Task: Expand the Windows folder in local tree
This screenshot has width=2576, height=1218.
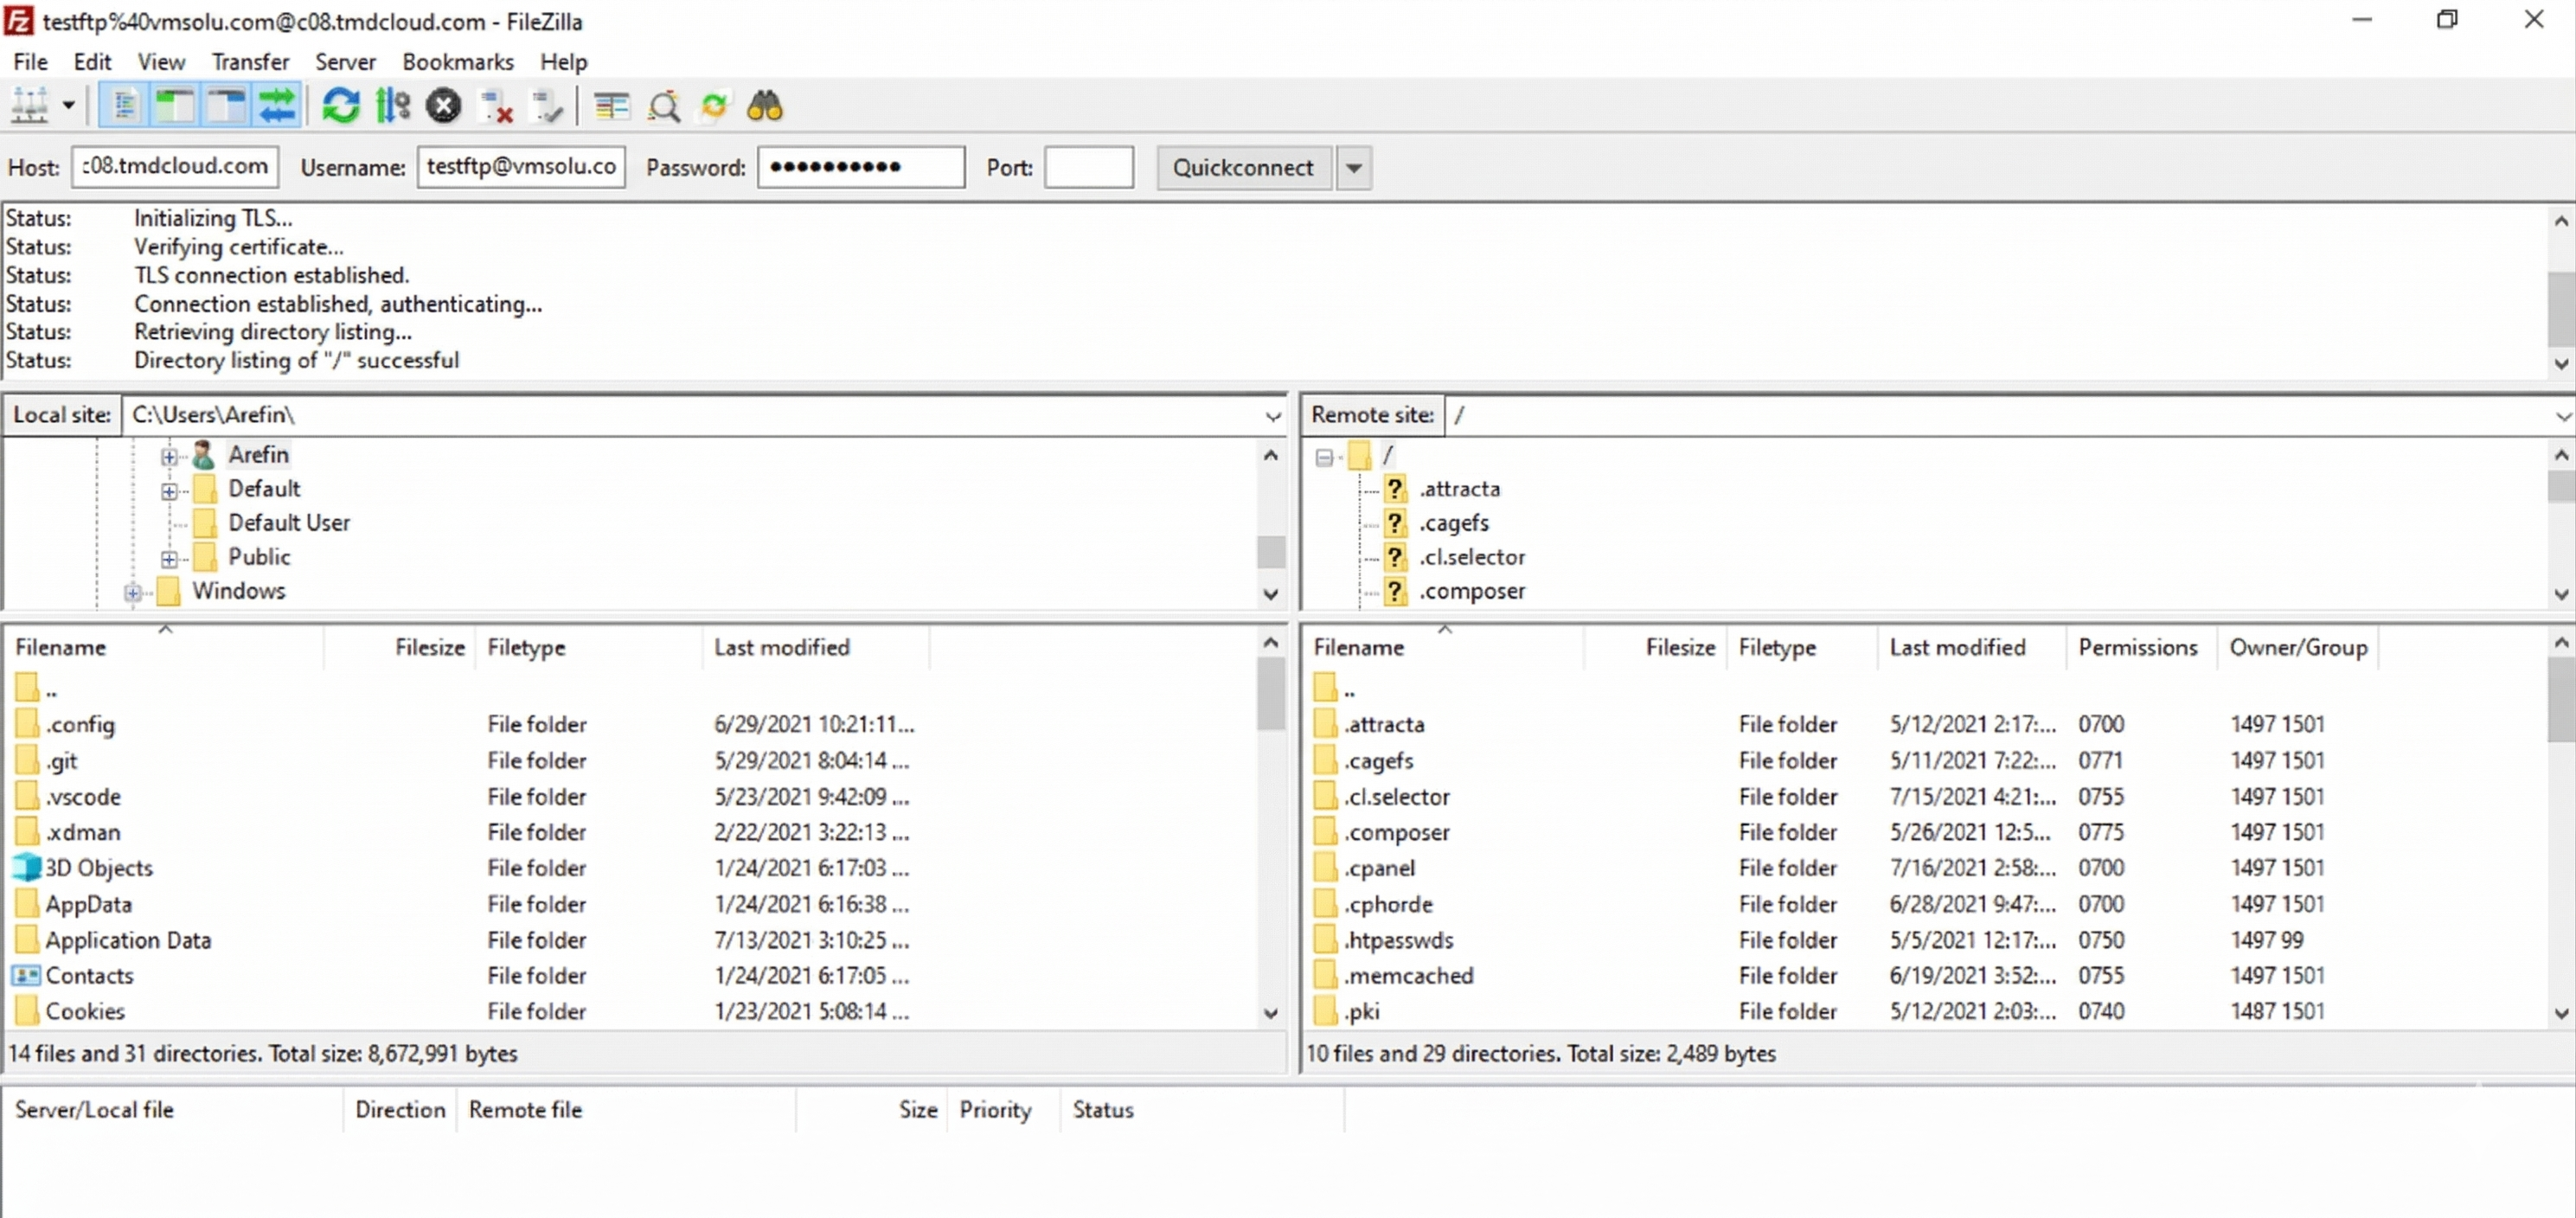Action: tap(133, 592)
